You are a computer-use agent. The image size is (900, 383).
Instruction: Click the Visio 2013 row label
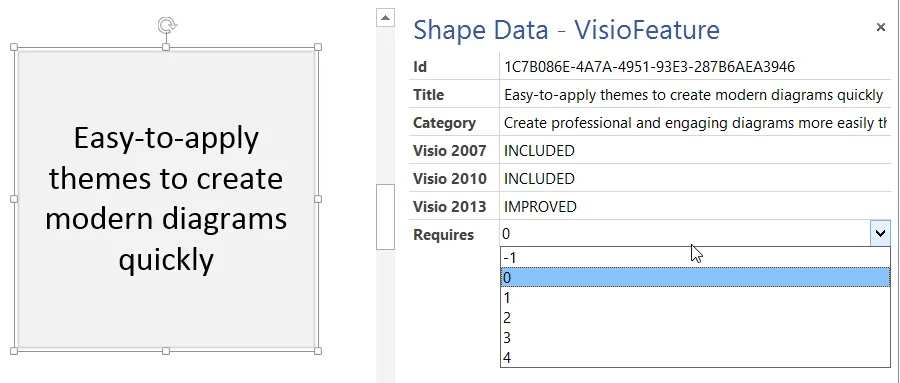point(449,207)
